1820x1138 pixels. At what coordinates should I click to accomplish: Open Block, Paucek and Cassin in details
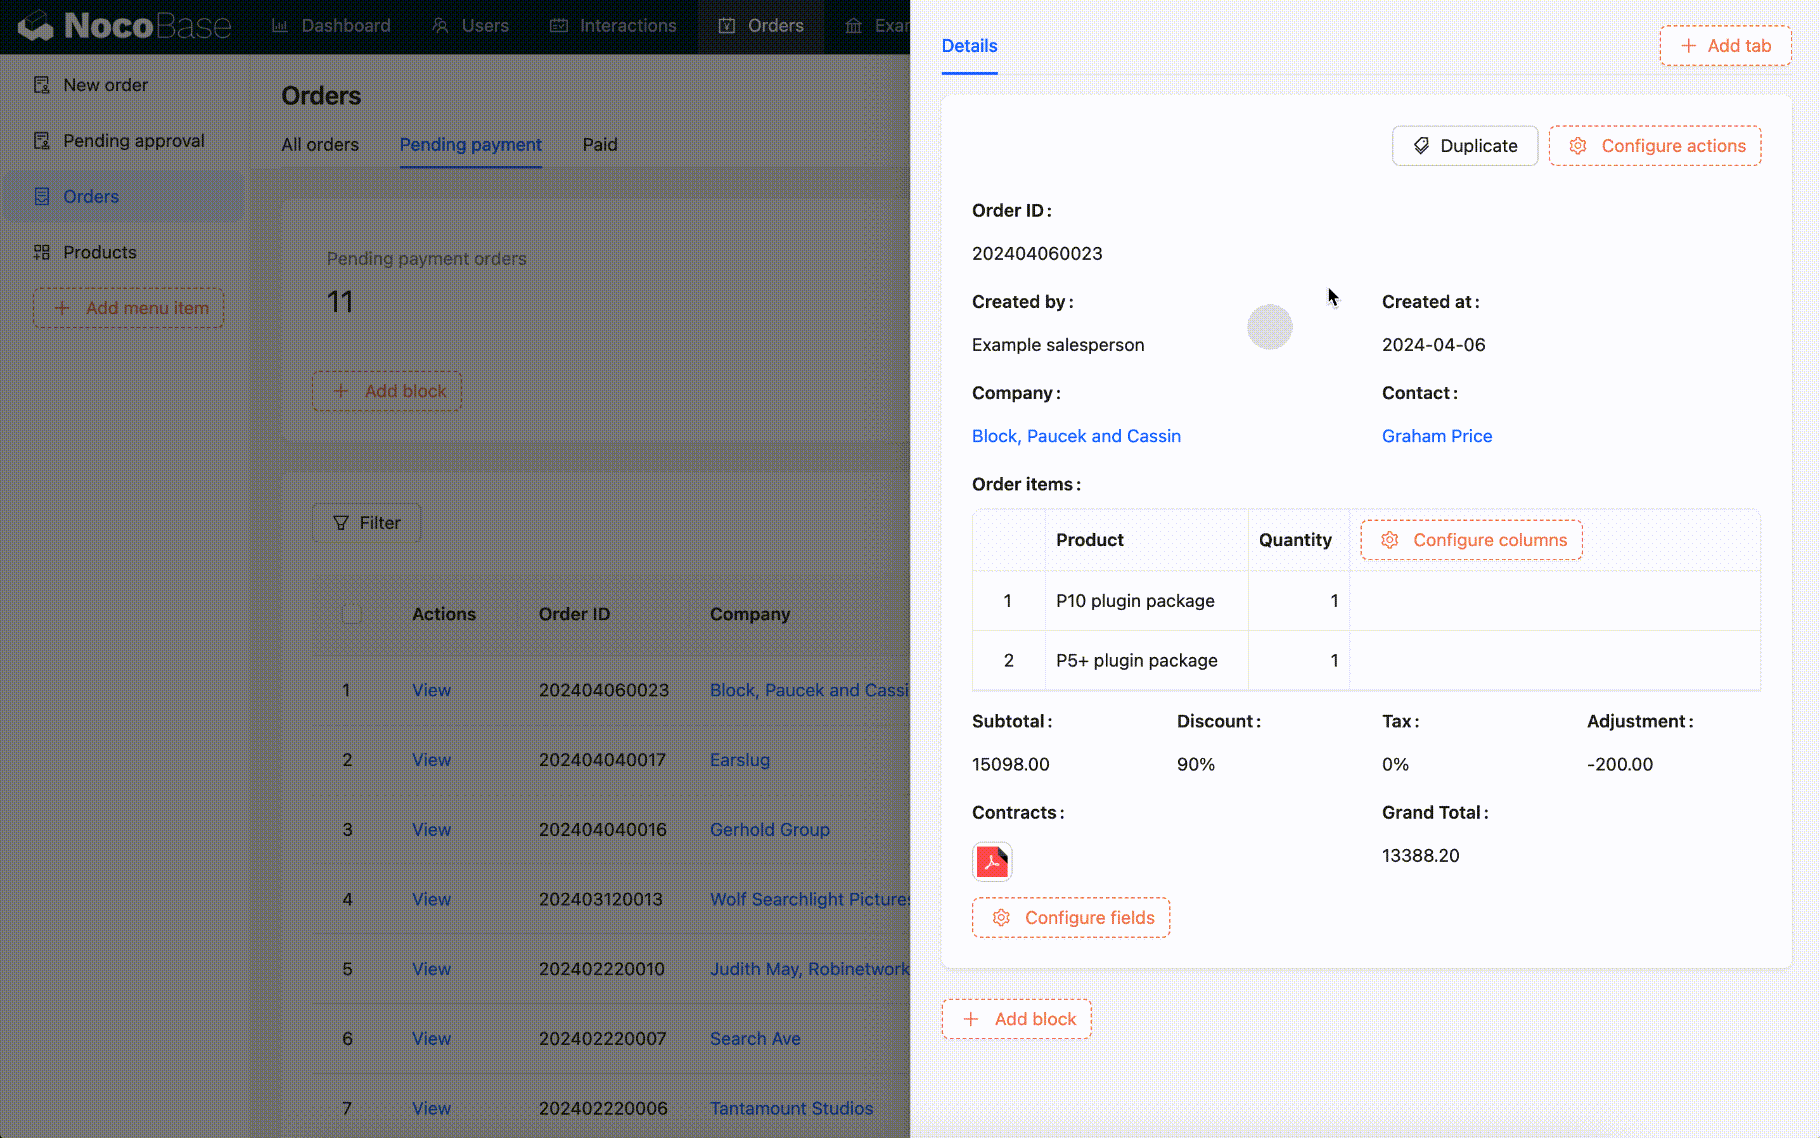(x=1076, y=436)
